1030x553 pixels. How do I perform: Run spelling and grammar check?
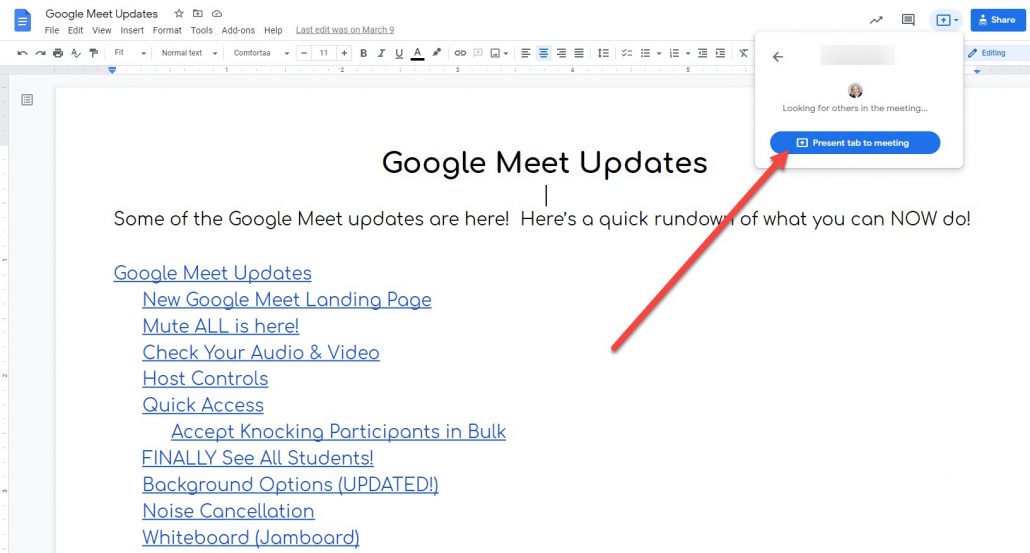pos(76,53)
